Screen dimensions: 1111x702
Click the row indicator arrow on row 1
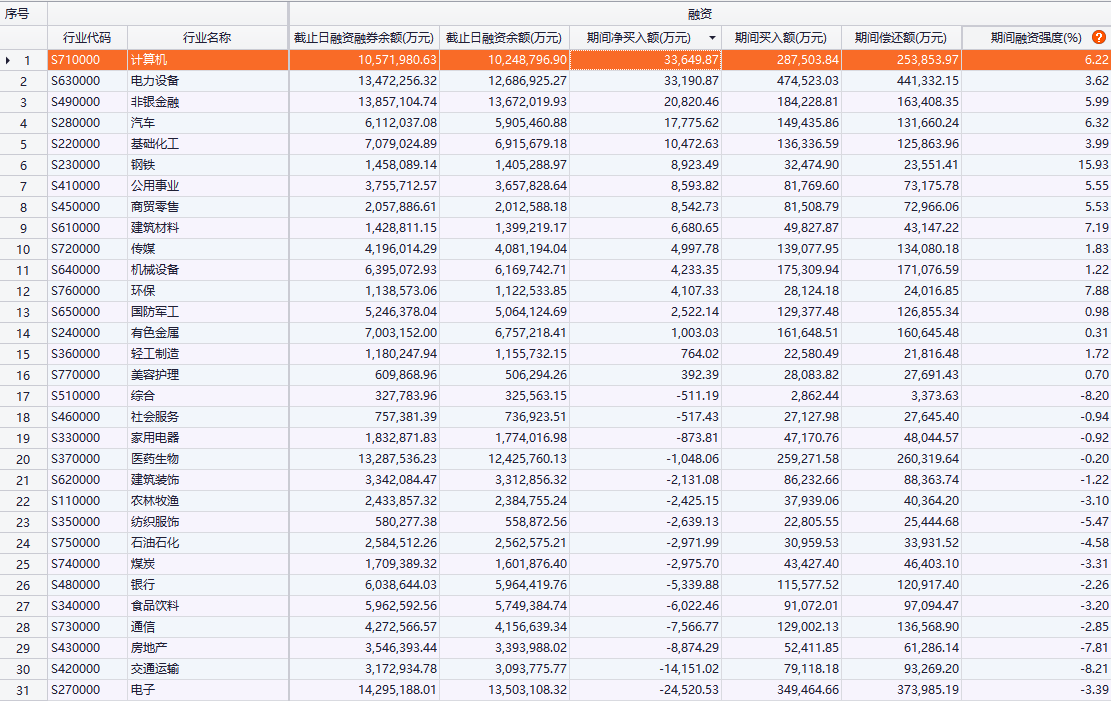pos(8,60)
